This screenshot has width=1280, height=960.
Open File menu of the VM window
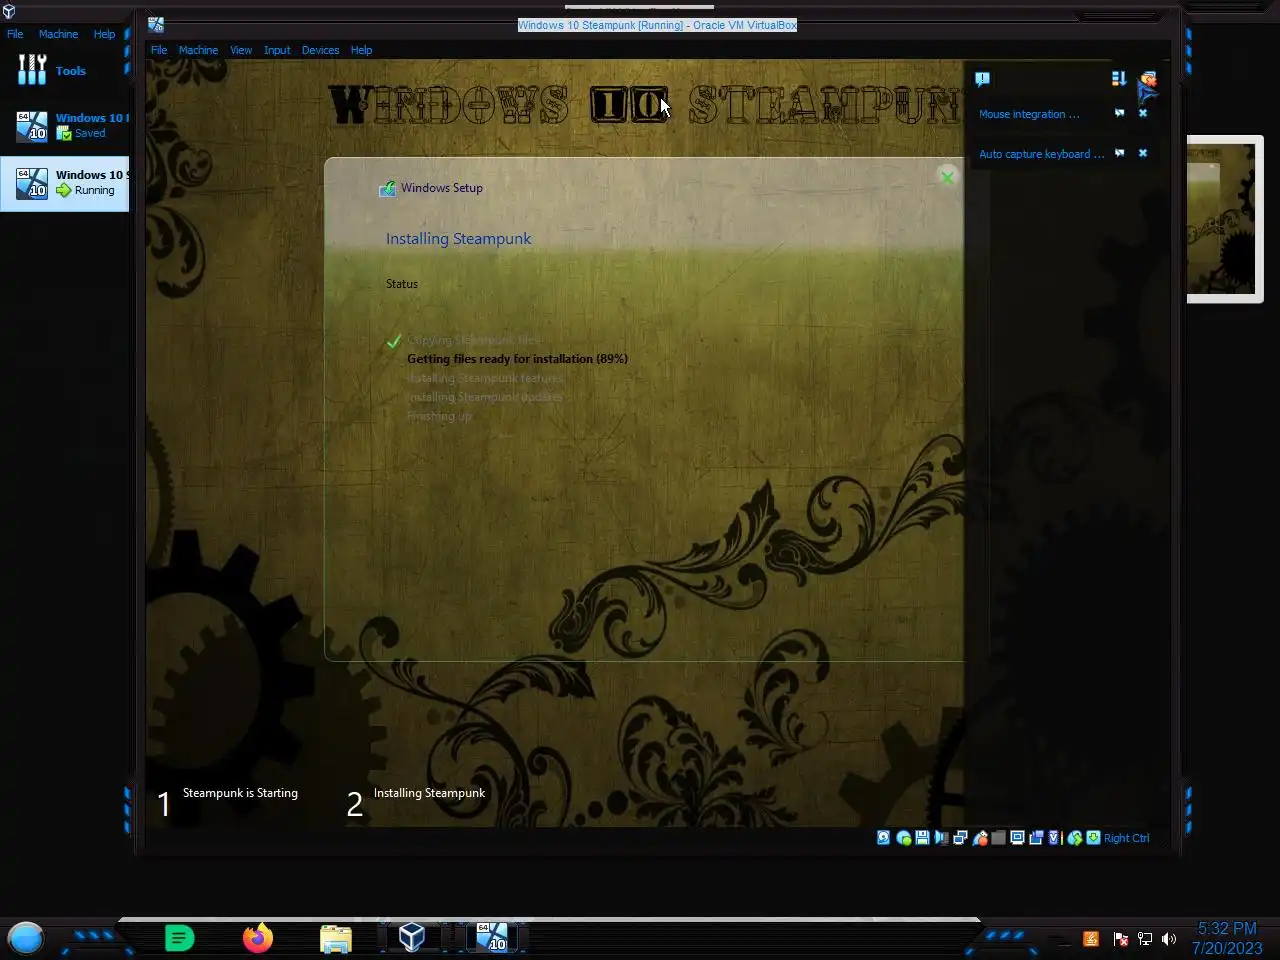[x=159, y=50]
